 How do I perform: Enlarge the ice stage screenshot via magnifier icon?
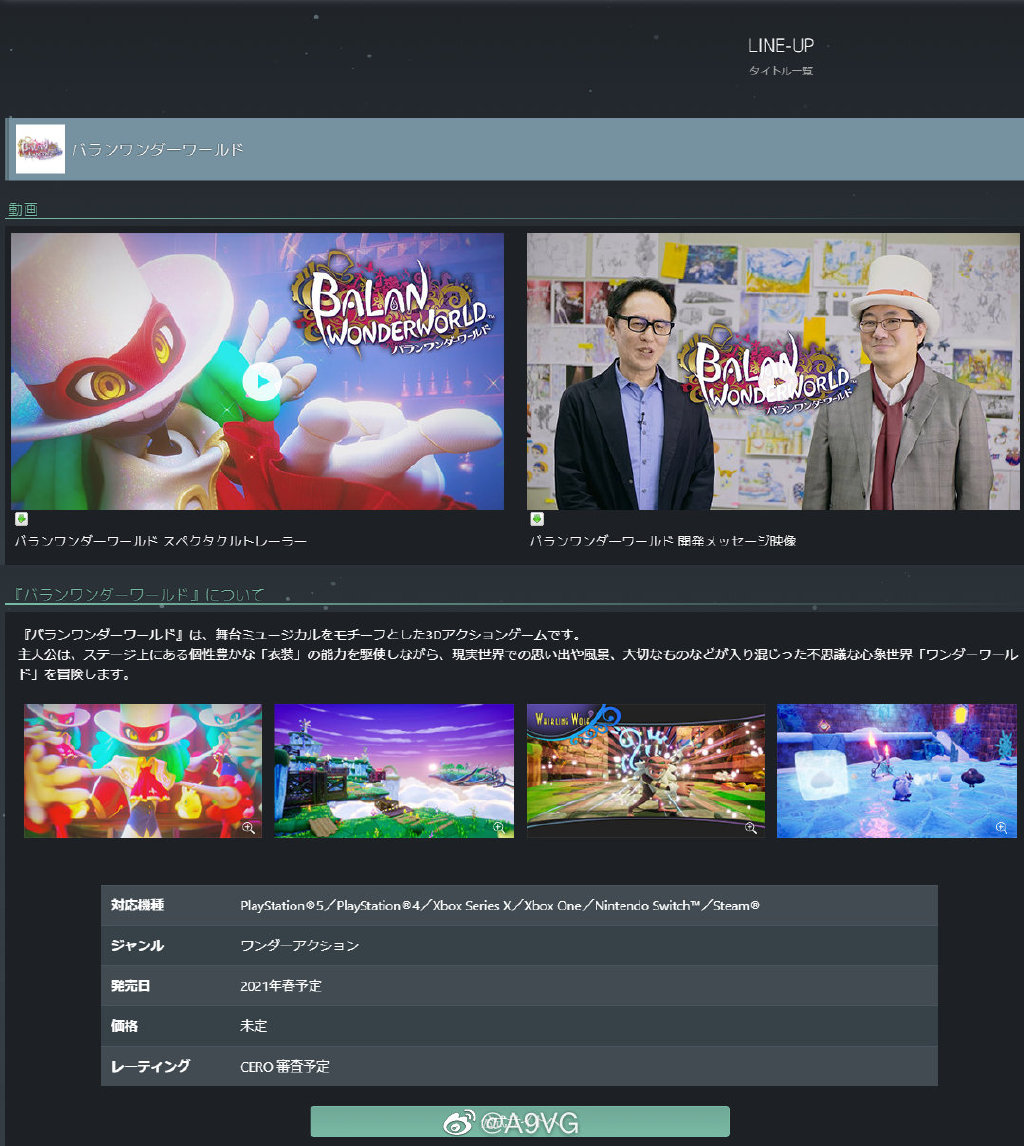coord(1001,827)
